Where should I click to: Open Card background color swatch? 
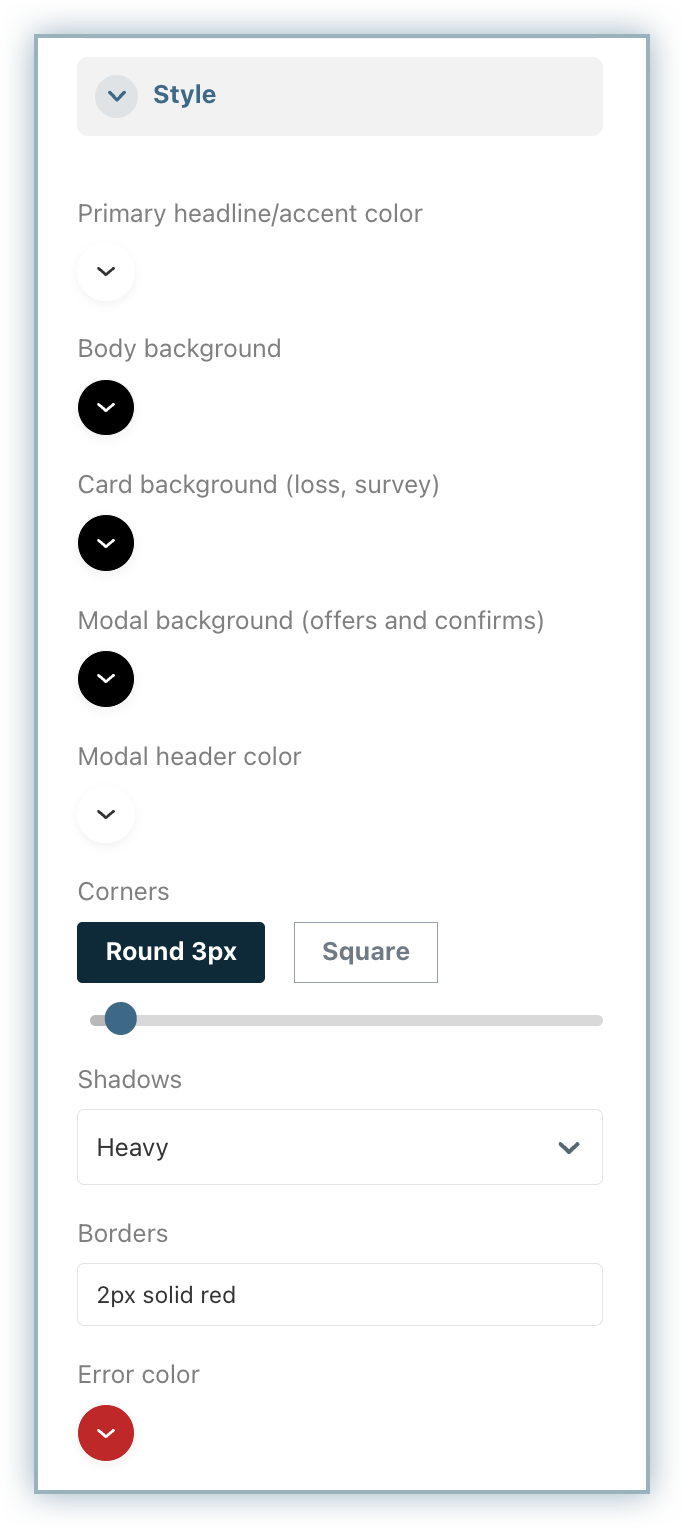pos(106,543)
